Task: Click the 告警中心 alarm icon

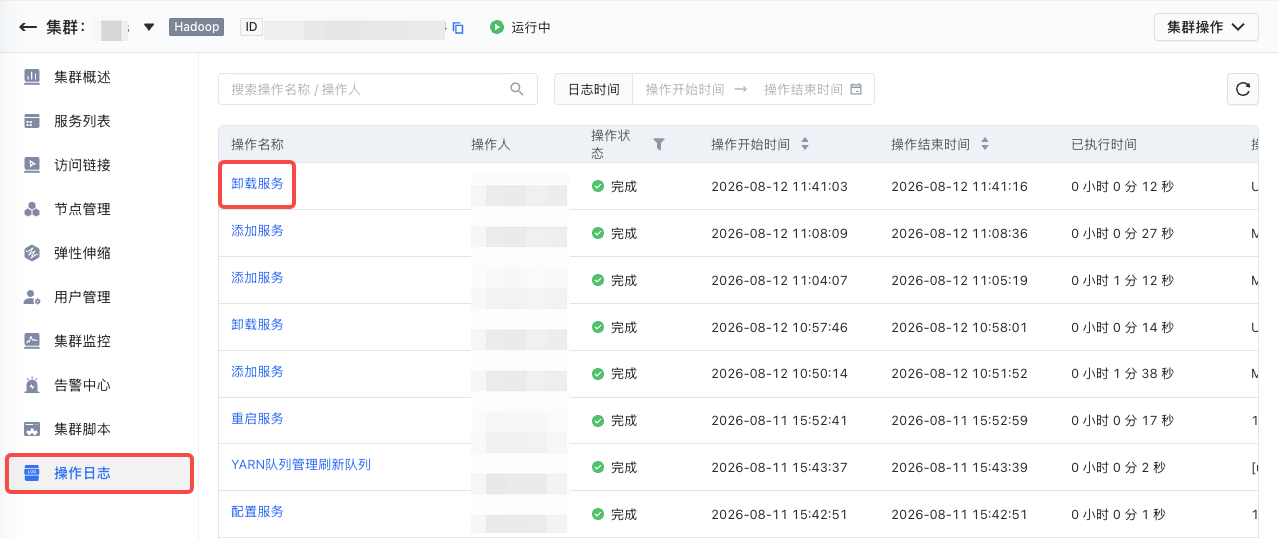Action: coord(32,385)
